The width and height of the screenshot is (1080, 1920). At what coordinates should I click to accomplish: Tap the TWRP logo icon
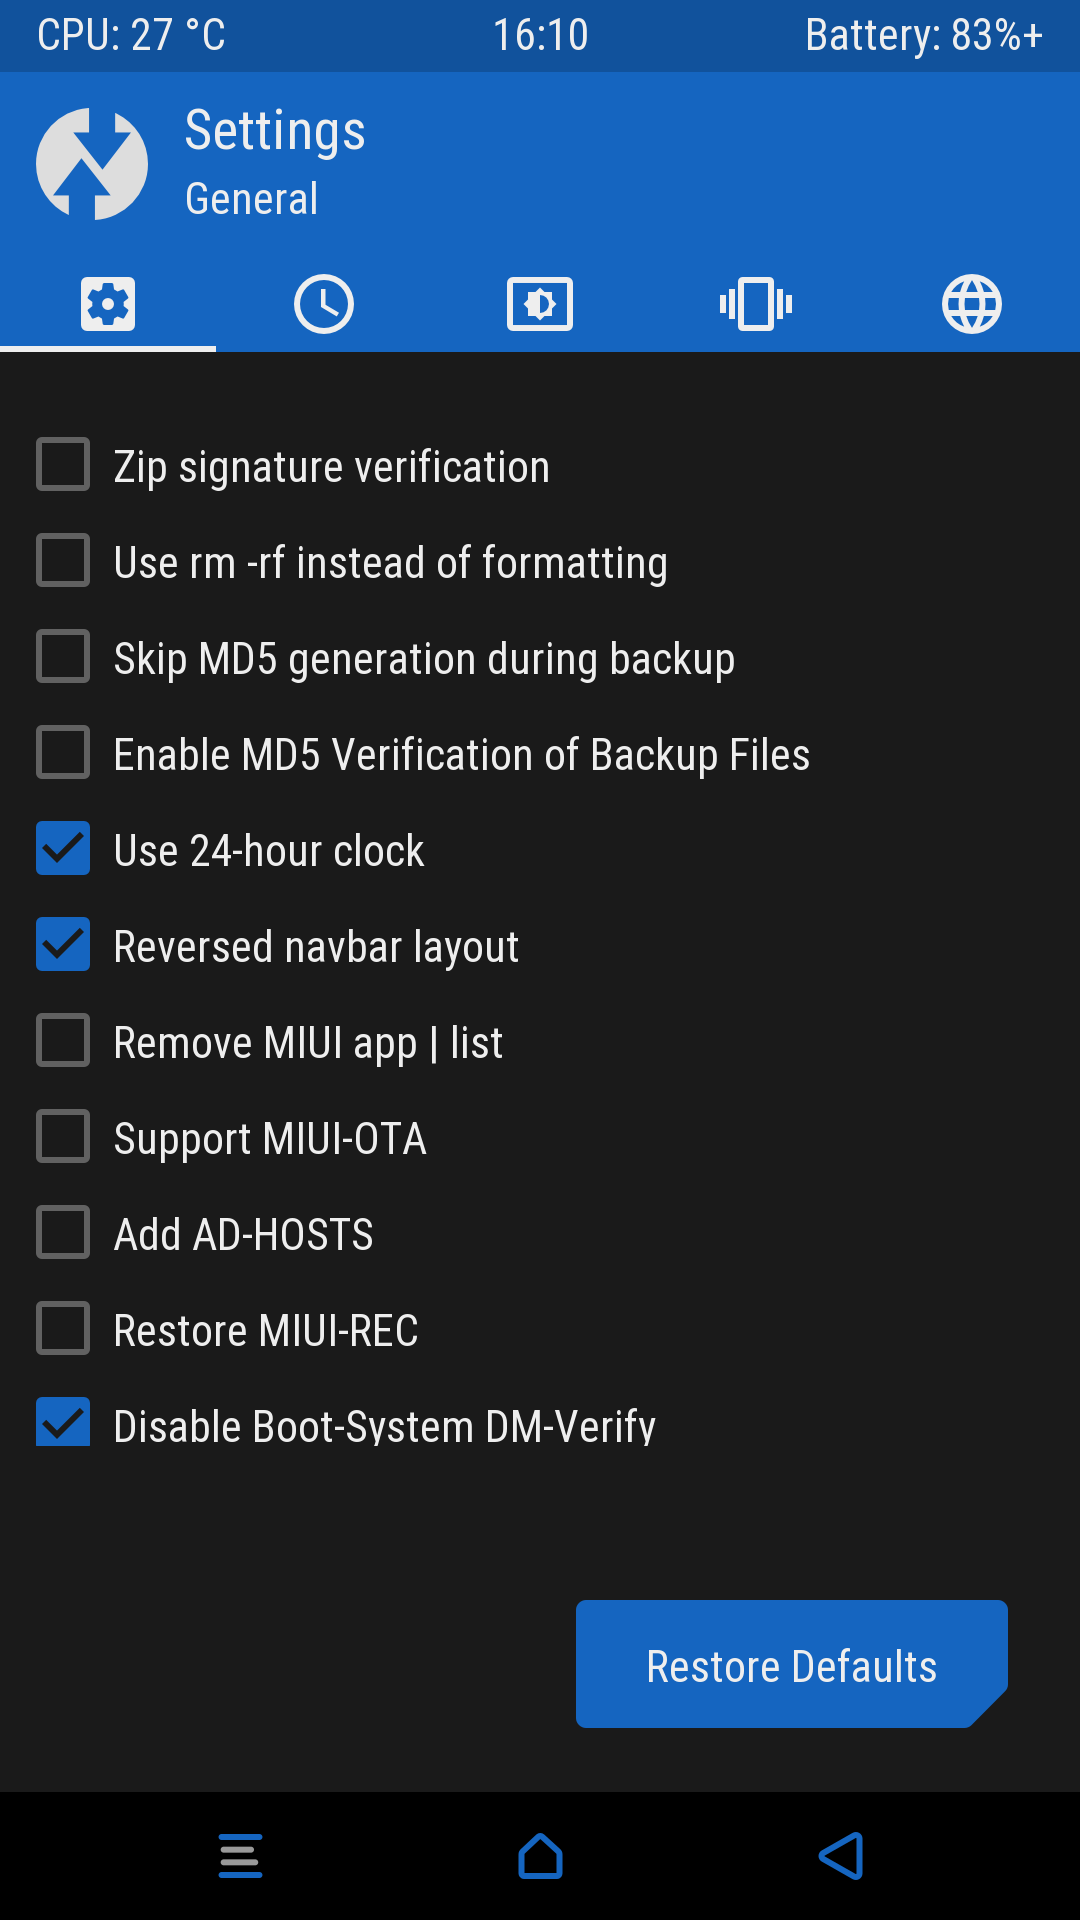[x=92, y=164]
